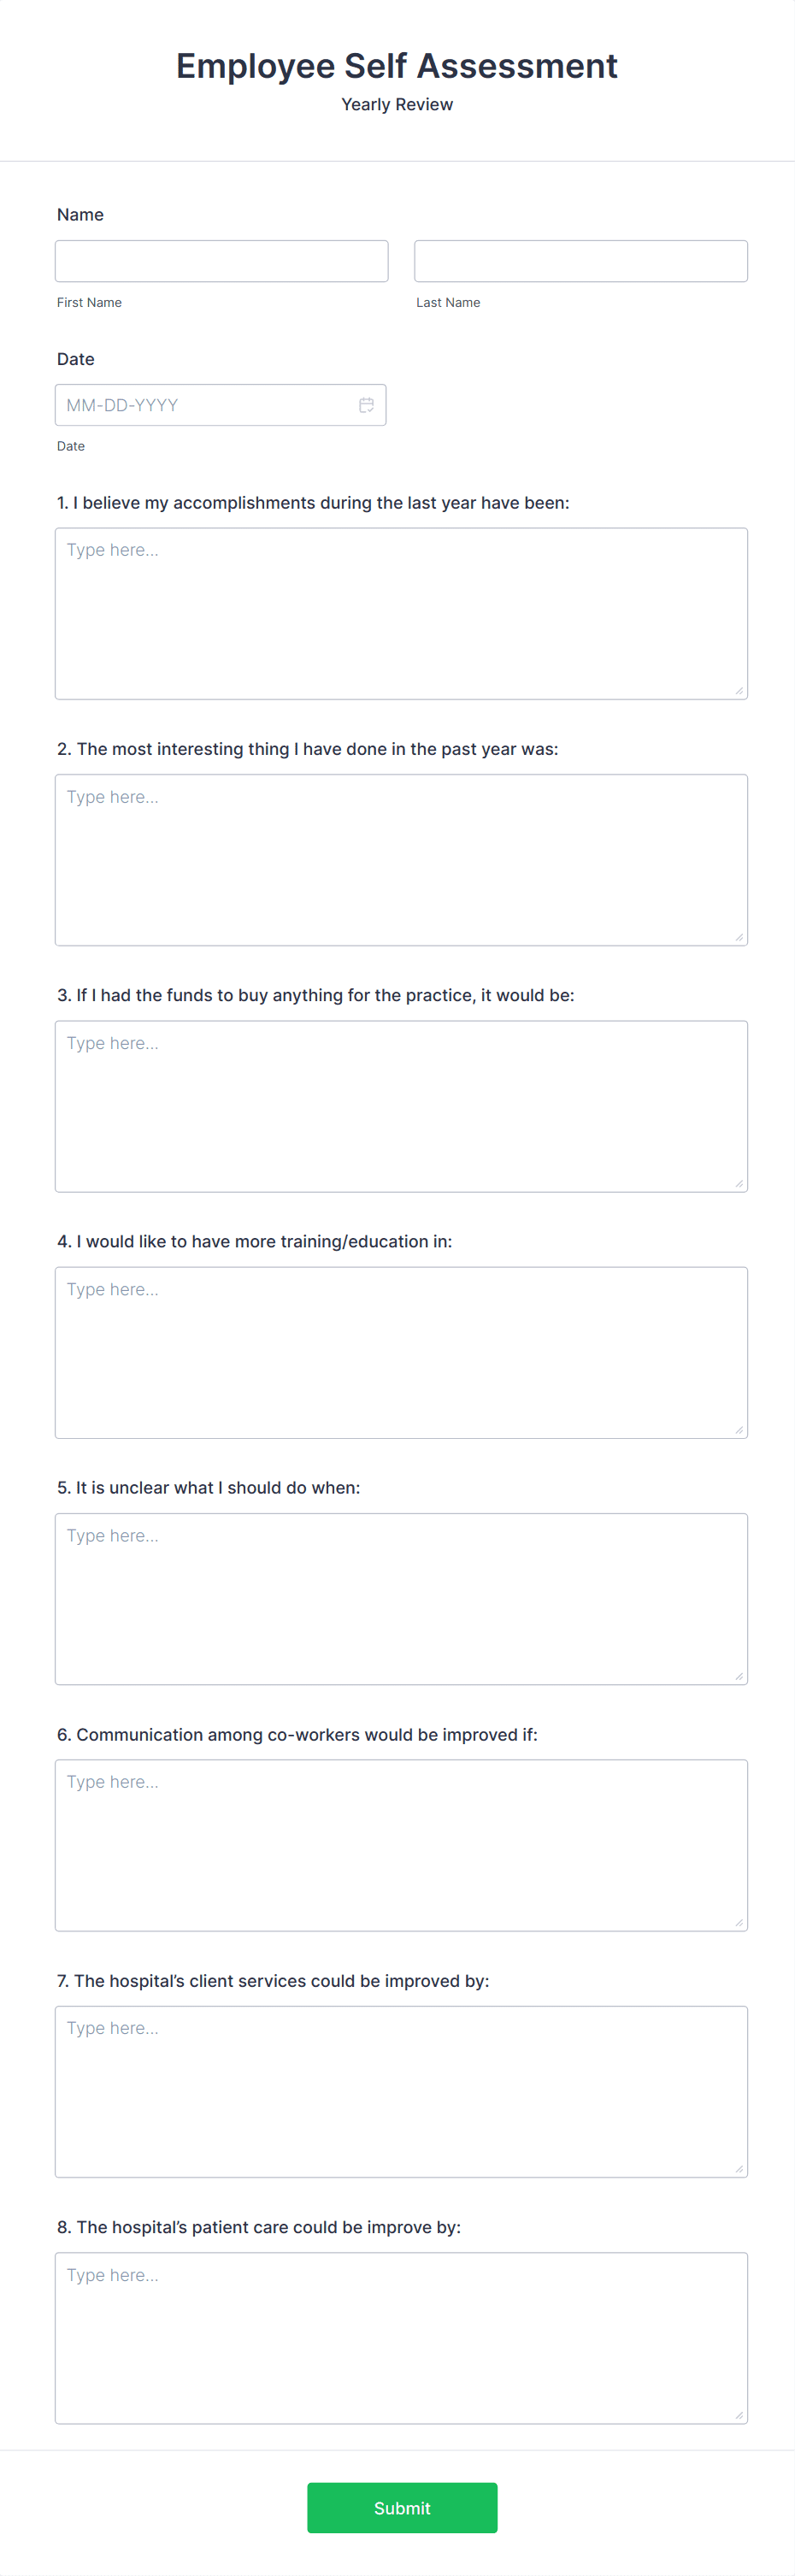Viewport: 795px width, 2576px height.
Task: Click the 'unclear what I should do' textarea
Action: [x=400, y=1597]
